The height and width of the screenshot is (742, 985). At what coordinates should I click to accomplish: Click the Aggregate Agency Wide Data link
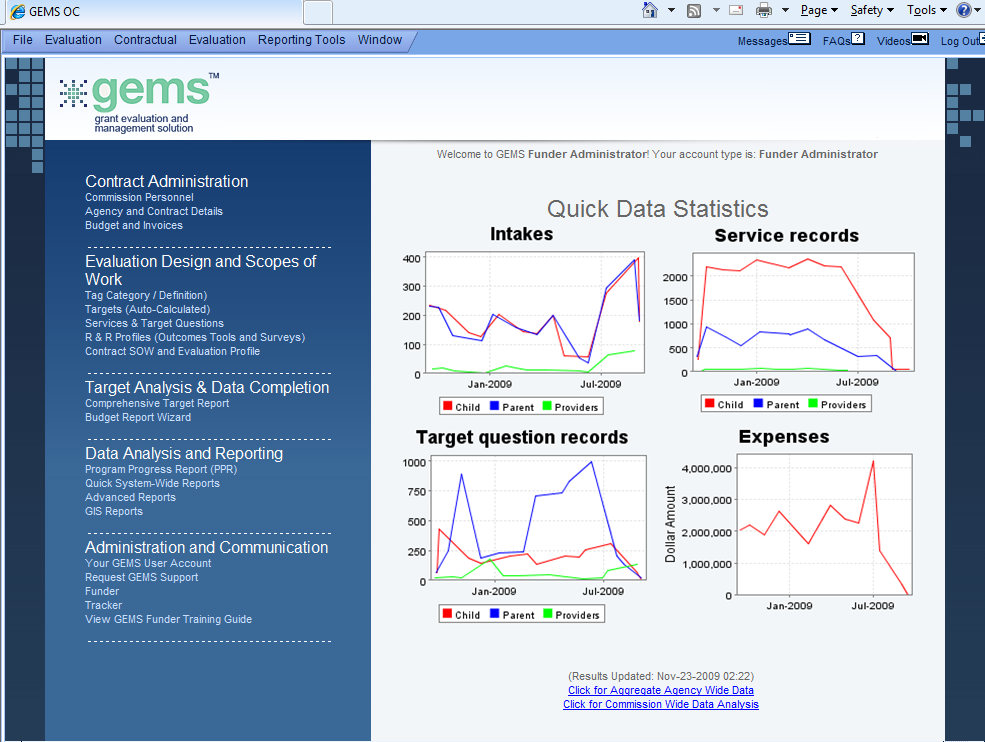coord(660,690)
